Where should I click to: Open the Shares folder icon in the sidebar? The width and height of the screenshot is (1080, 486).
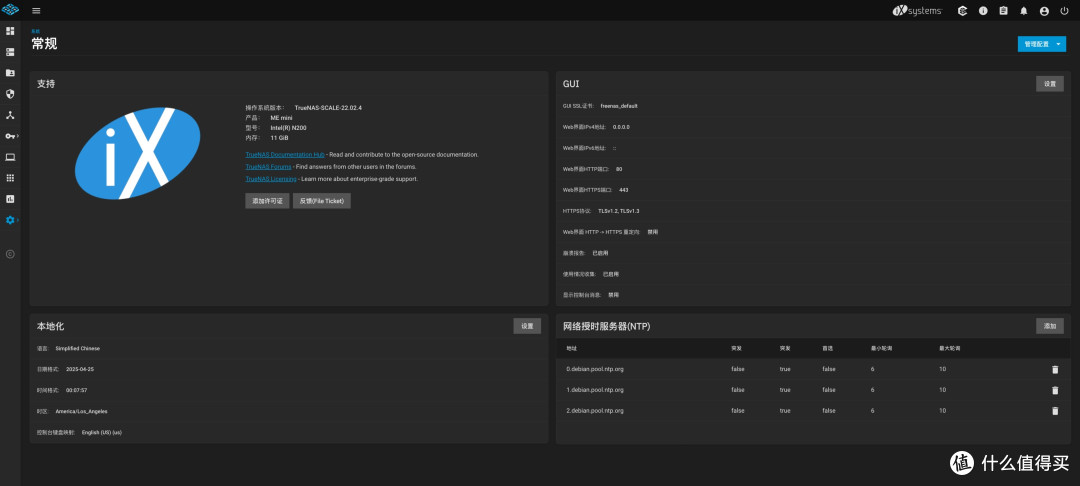pyautogui.click(x=10, y=73)
